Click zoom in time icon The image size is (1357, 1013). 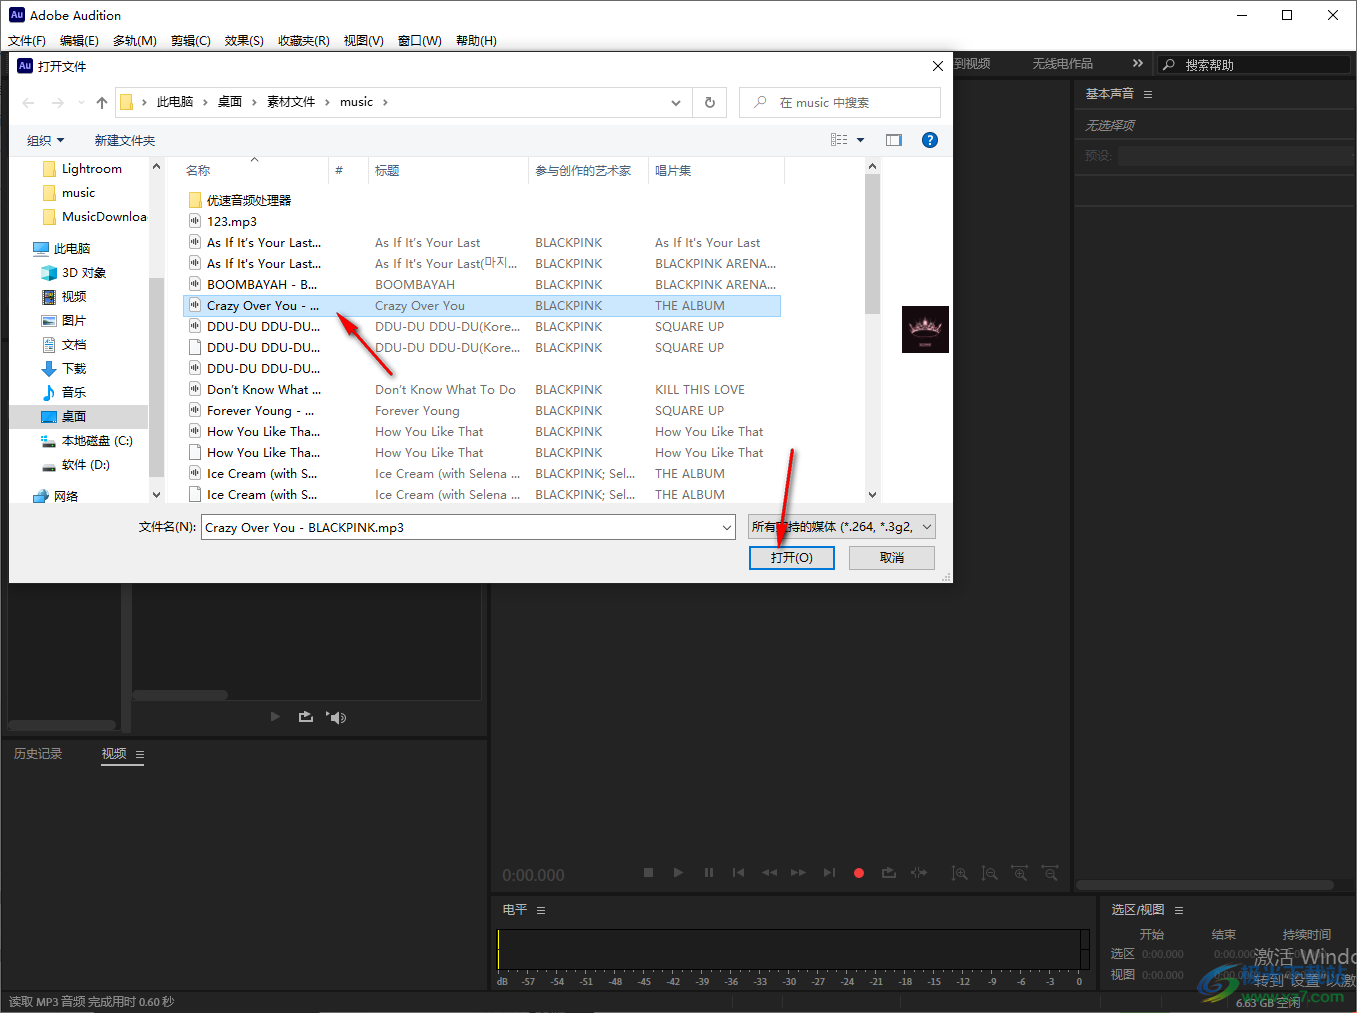1019,873
